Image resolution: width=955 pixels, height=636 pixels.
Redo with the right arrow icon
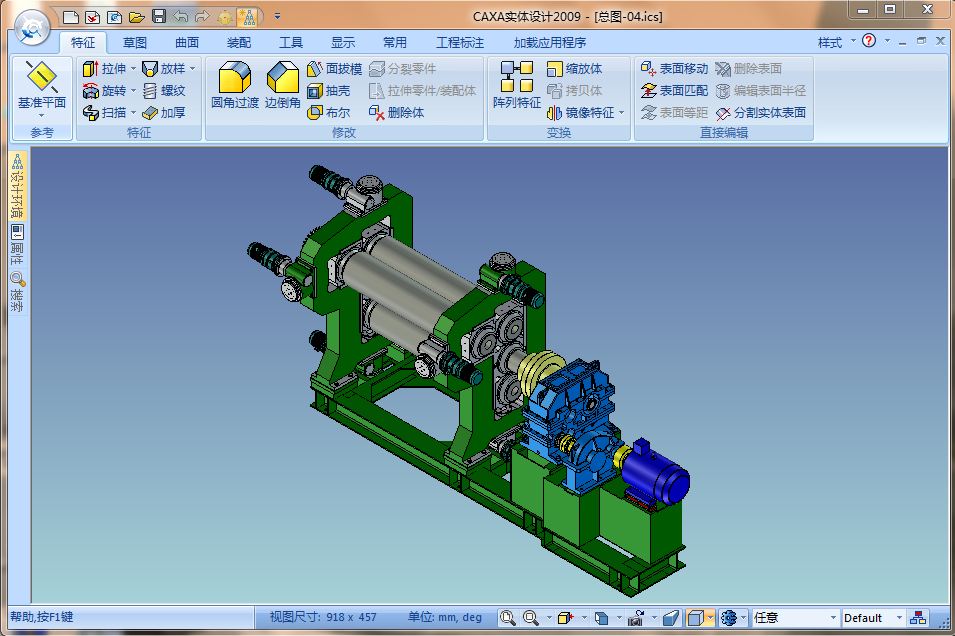pos(202,16)
